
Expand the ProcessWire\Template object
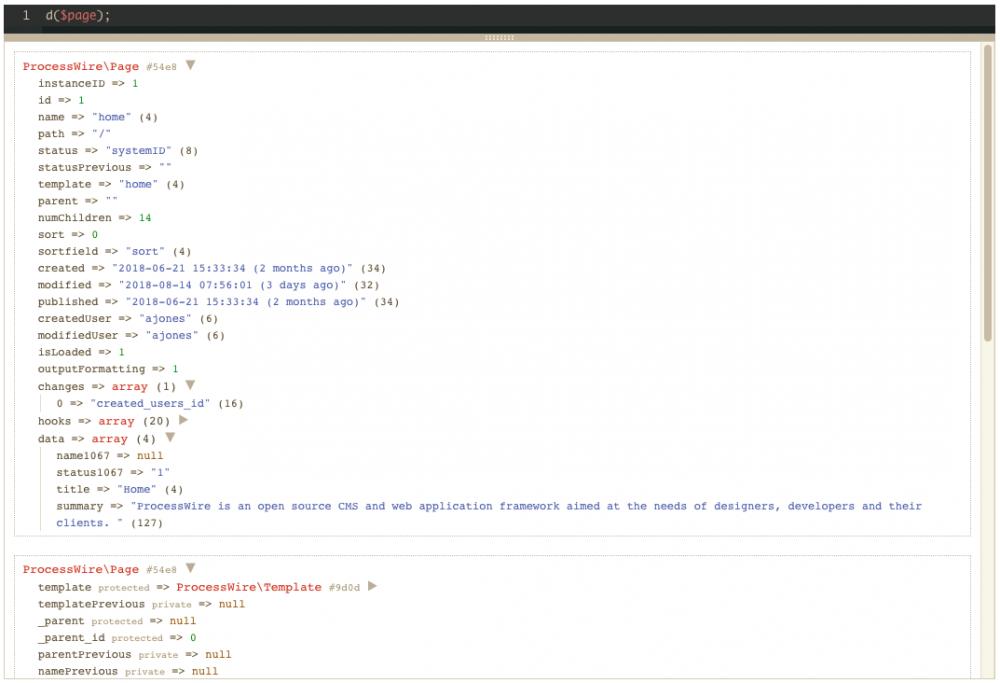pos(373,586)
